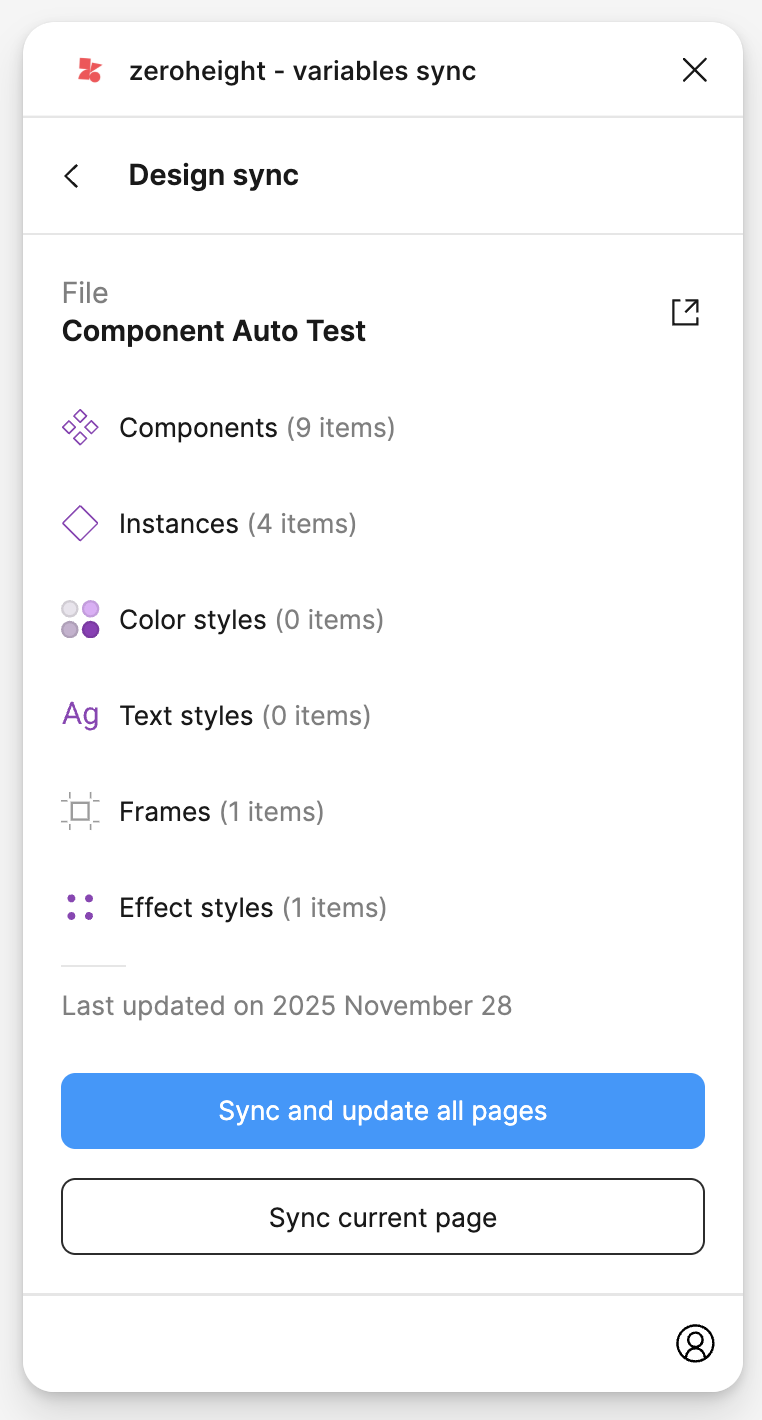
Task: Click the Color styles swatch icon
Action: coord(80,620)
